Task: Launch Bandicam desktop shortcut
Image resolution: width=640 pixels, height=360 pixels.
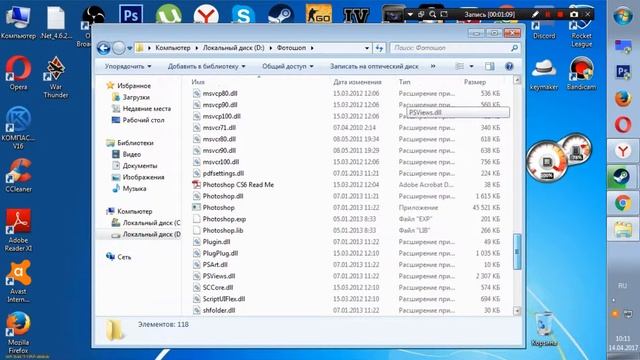Action: pos(581,73)
